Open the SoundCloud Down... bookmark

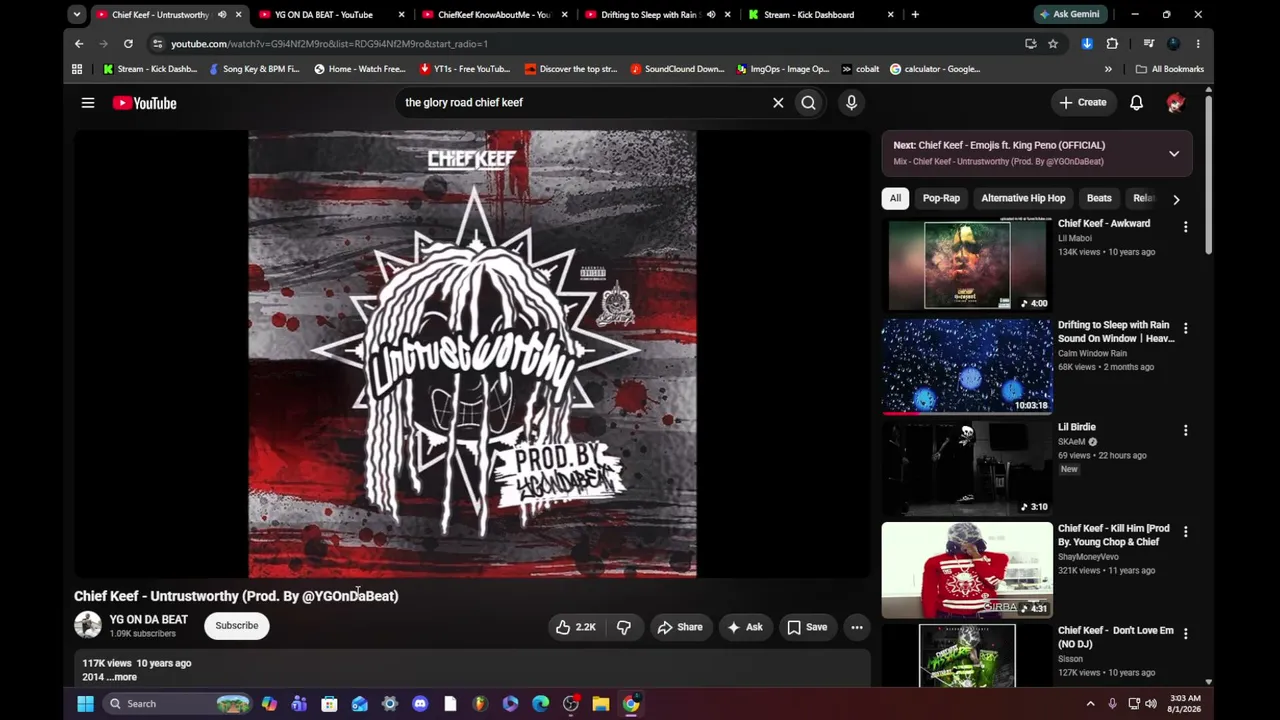(677, 69)
